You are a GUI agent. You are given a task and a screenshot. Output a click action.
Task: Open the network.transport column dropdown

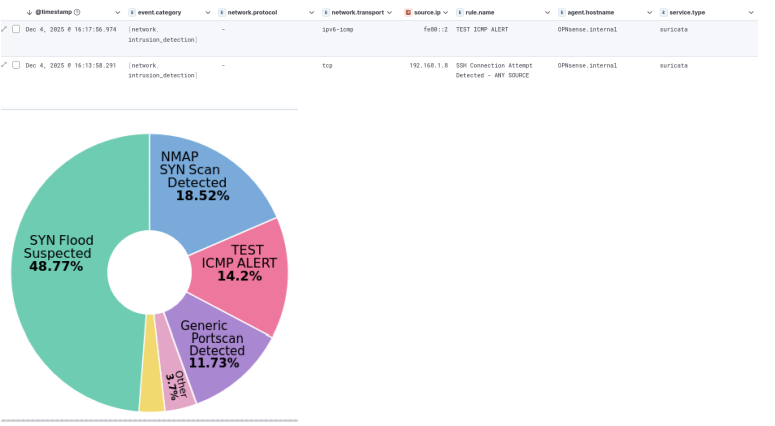click(x=392, y=12)
